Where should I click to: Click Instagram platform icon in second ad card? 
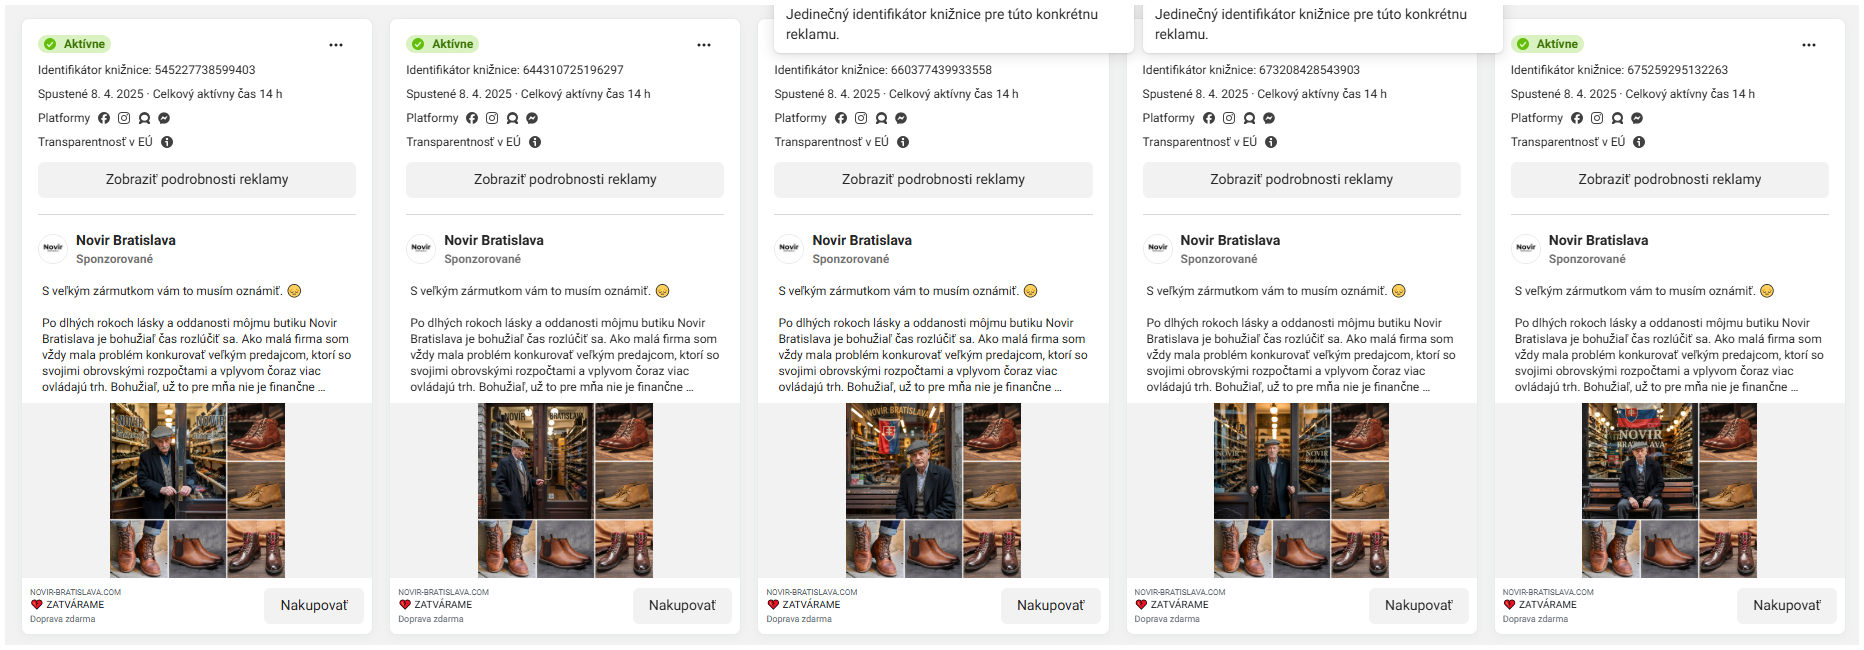[x=492, y=118]
